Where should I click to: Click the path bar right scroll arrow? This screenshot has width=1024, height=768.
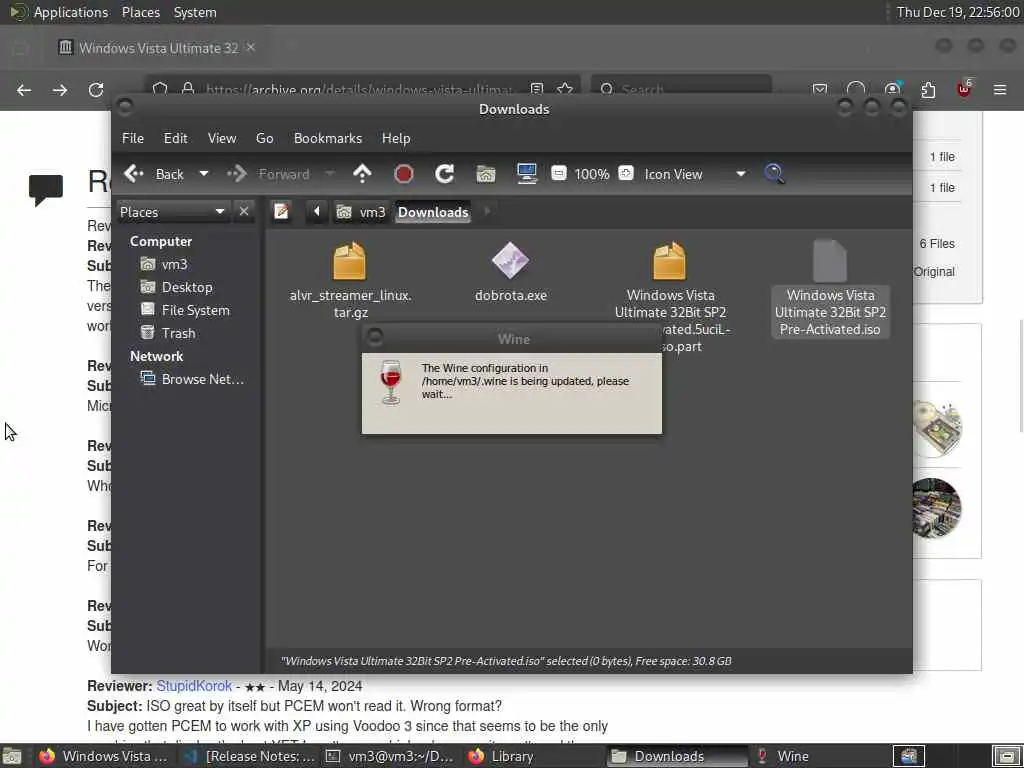point(487,212)
